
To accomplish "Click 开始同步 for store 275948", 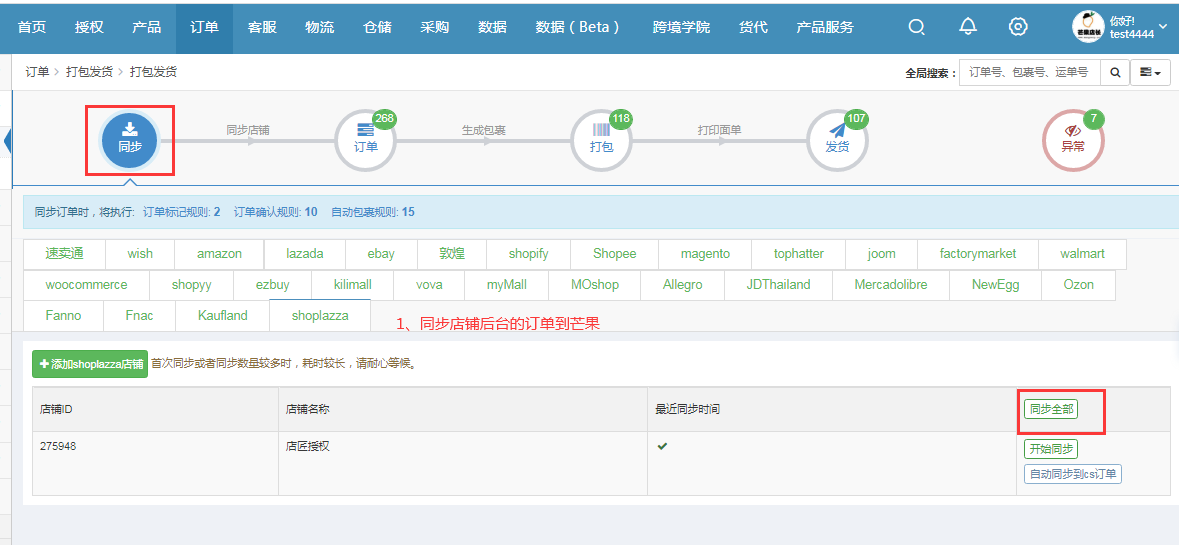I will [1051, 449].
